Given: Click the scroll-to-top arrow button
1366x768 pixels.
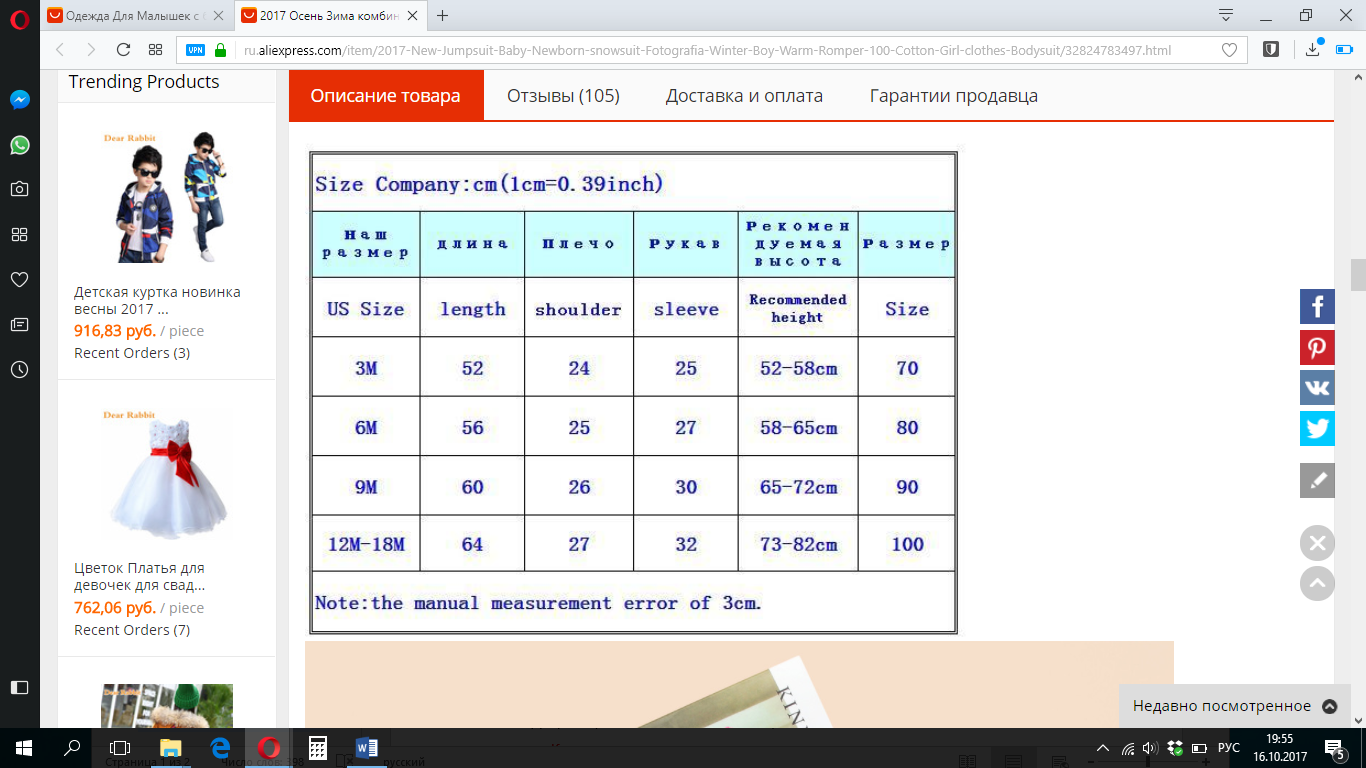Looking at the screenshot, I should point(1317,583).
